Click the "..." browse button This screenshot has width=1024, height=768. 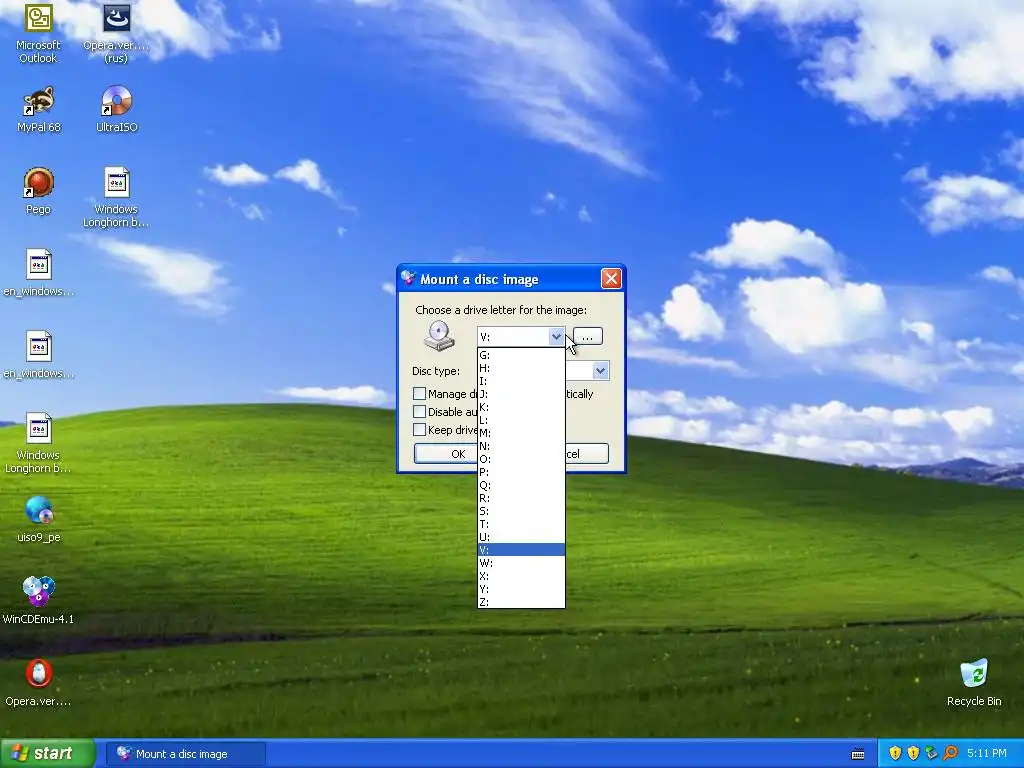(588, 336)
